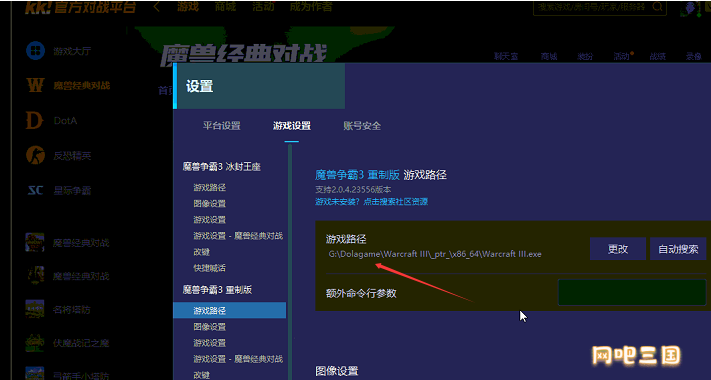
Task: Switch to the 游戏设置 settings tab
Action: pyautogui.click(x=292, y=126)
